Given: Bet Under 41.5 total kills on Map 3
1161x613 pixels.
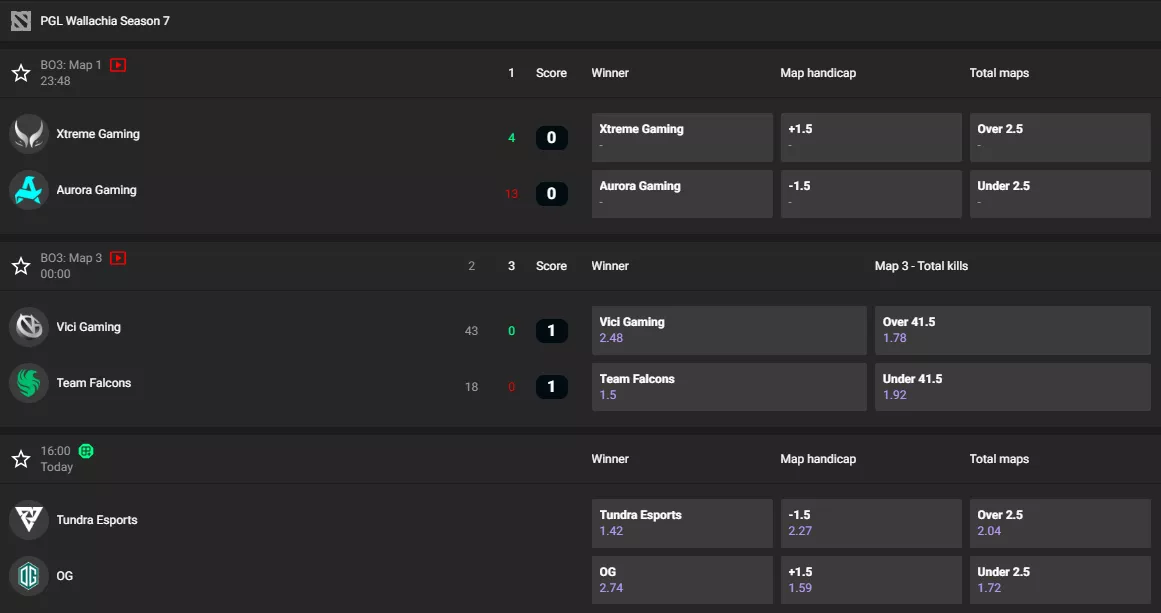Looking at the screenshot, I should coord(1012,386).
